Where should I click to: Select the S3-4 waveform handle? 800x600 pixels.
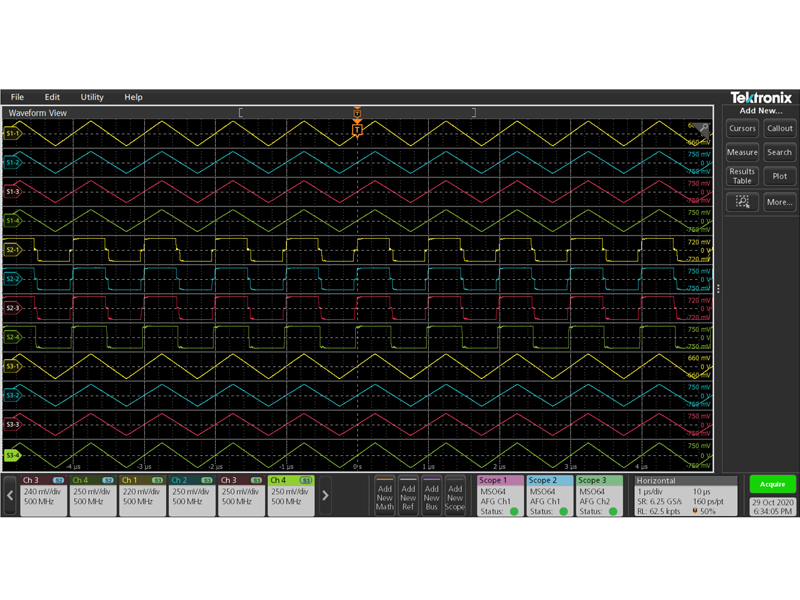13,456
